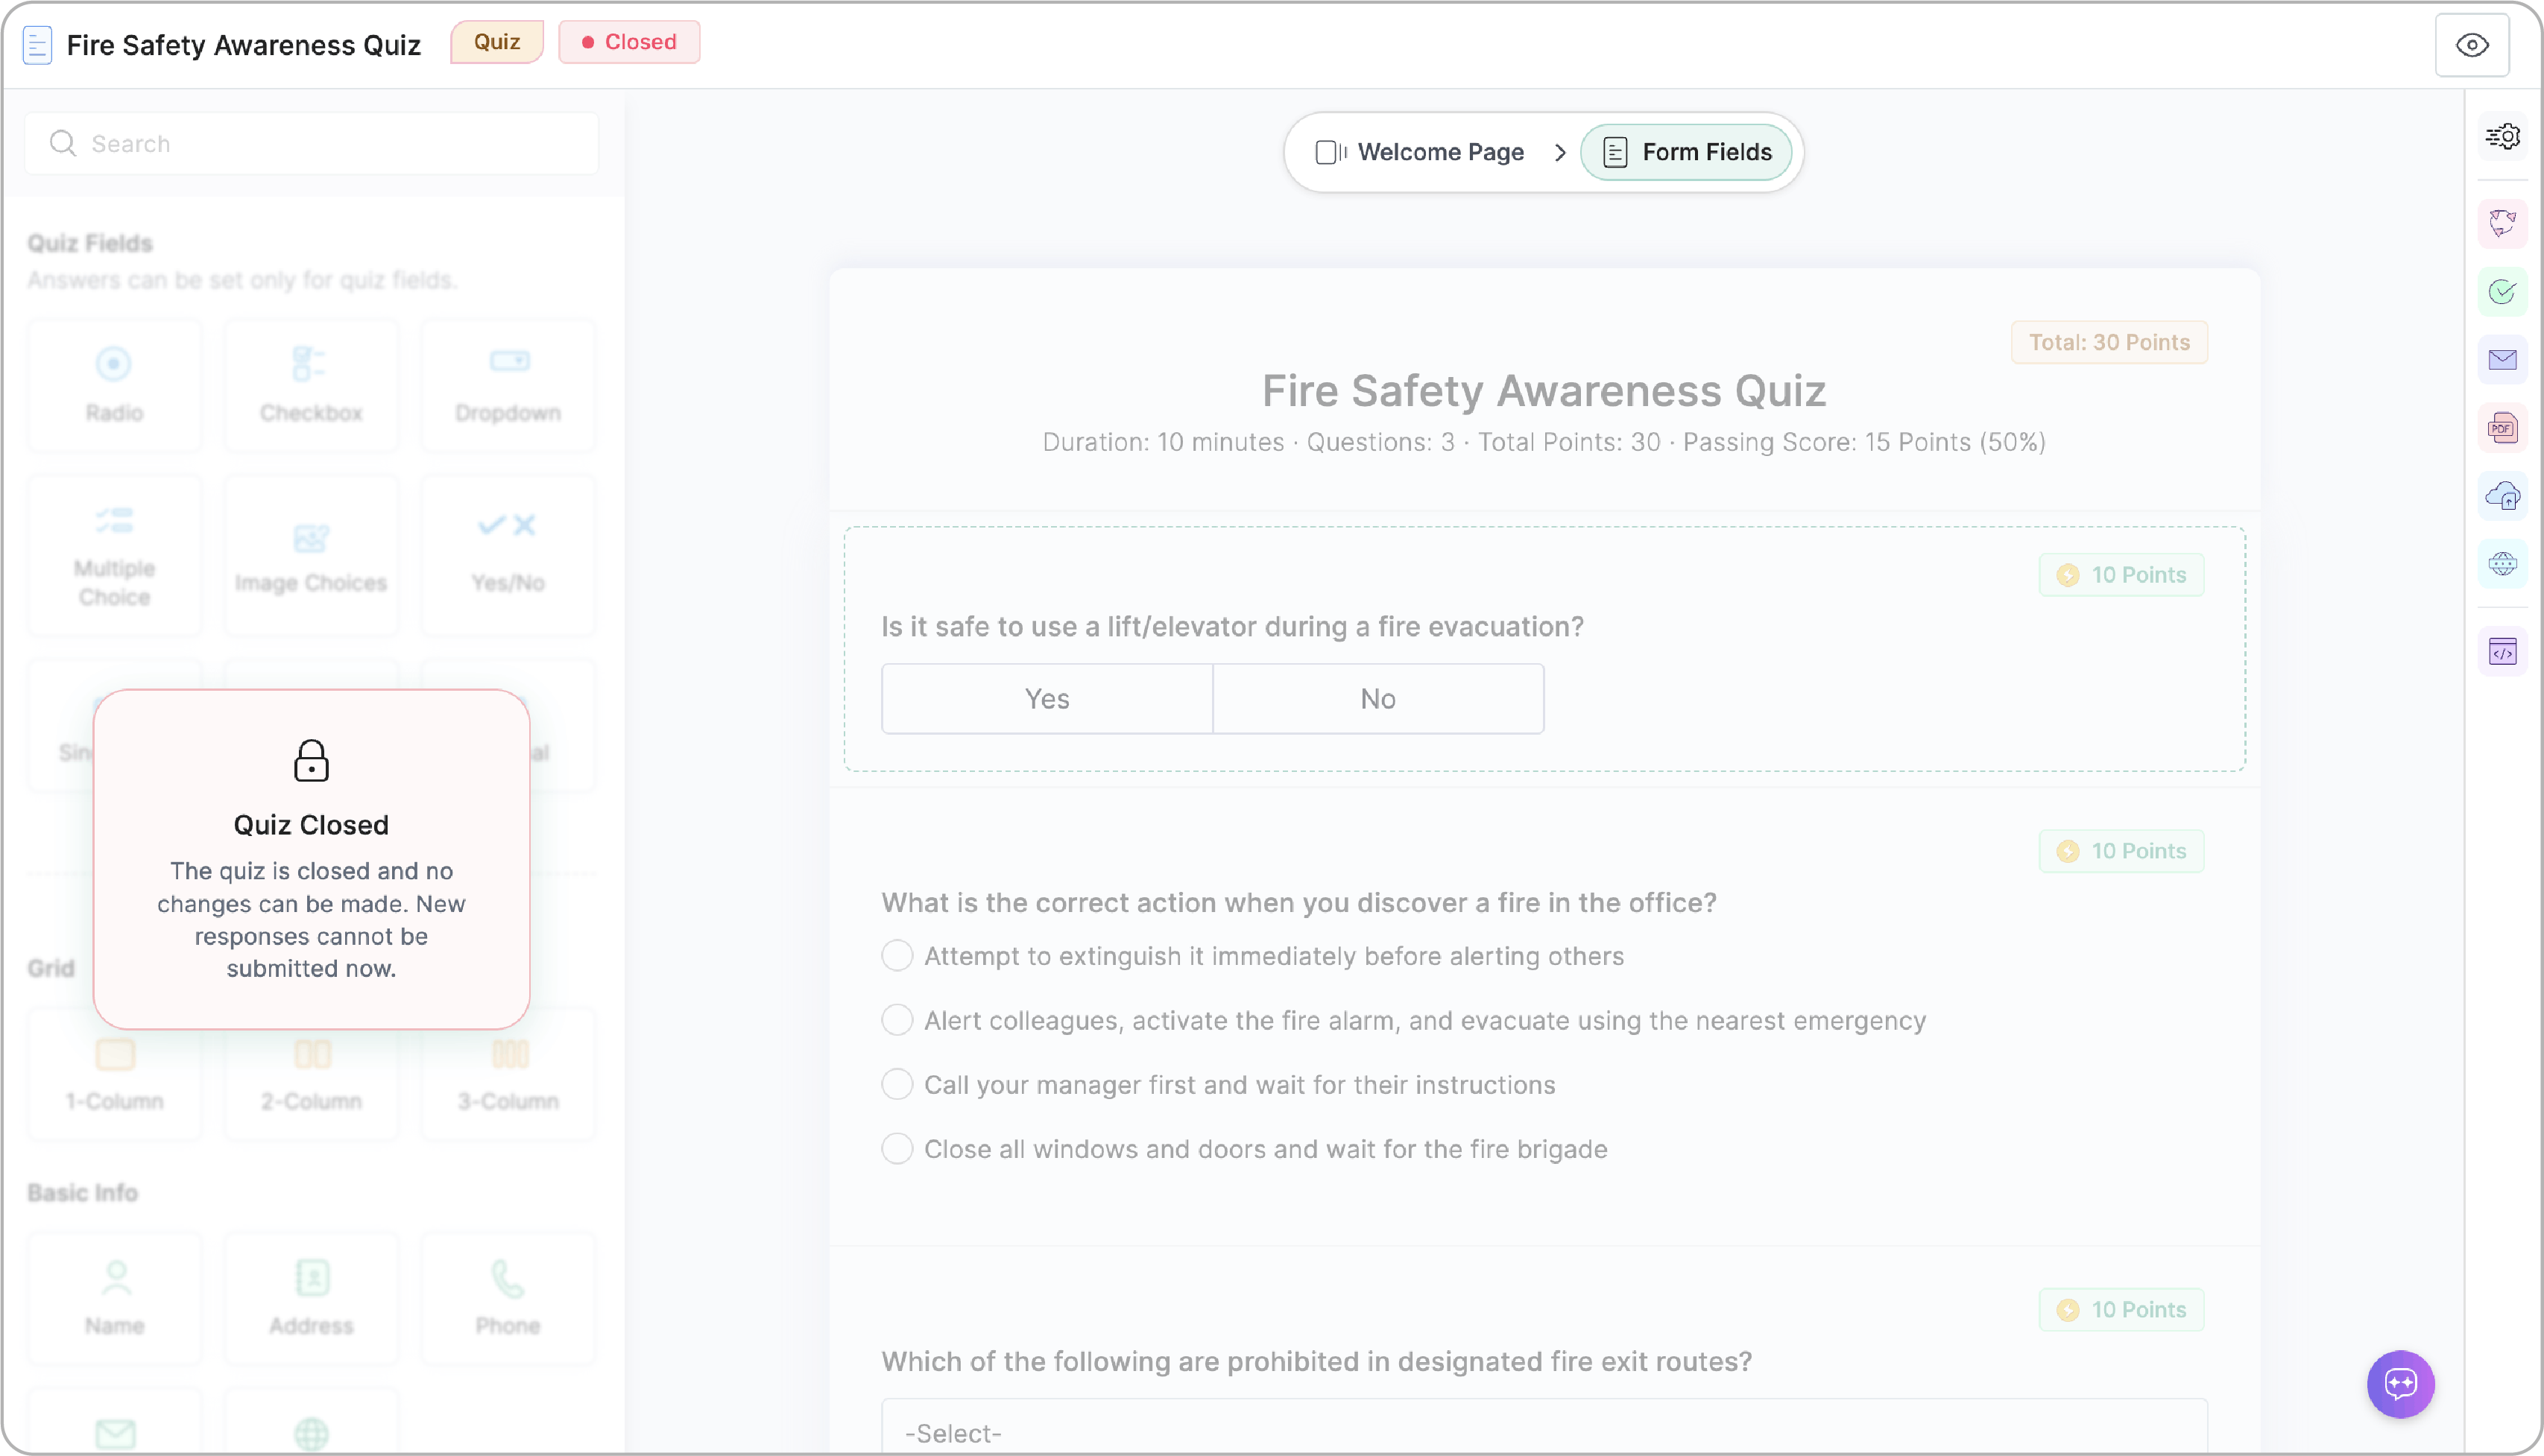Click into the field Search box

click(312, 143)
